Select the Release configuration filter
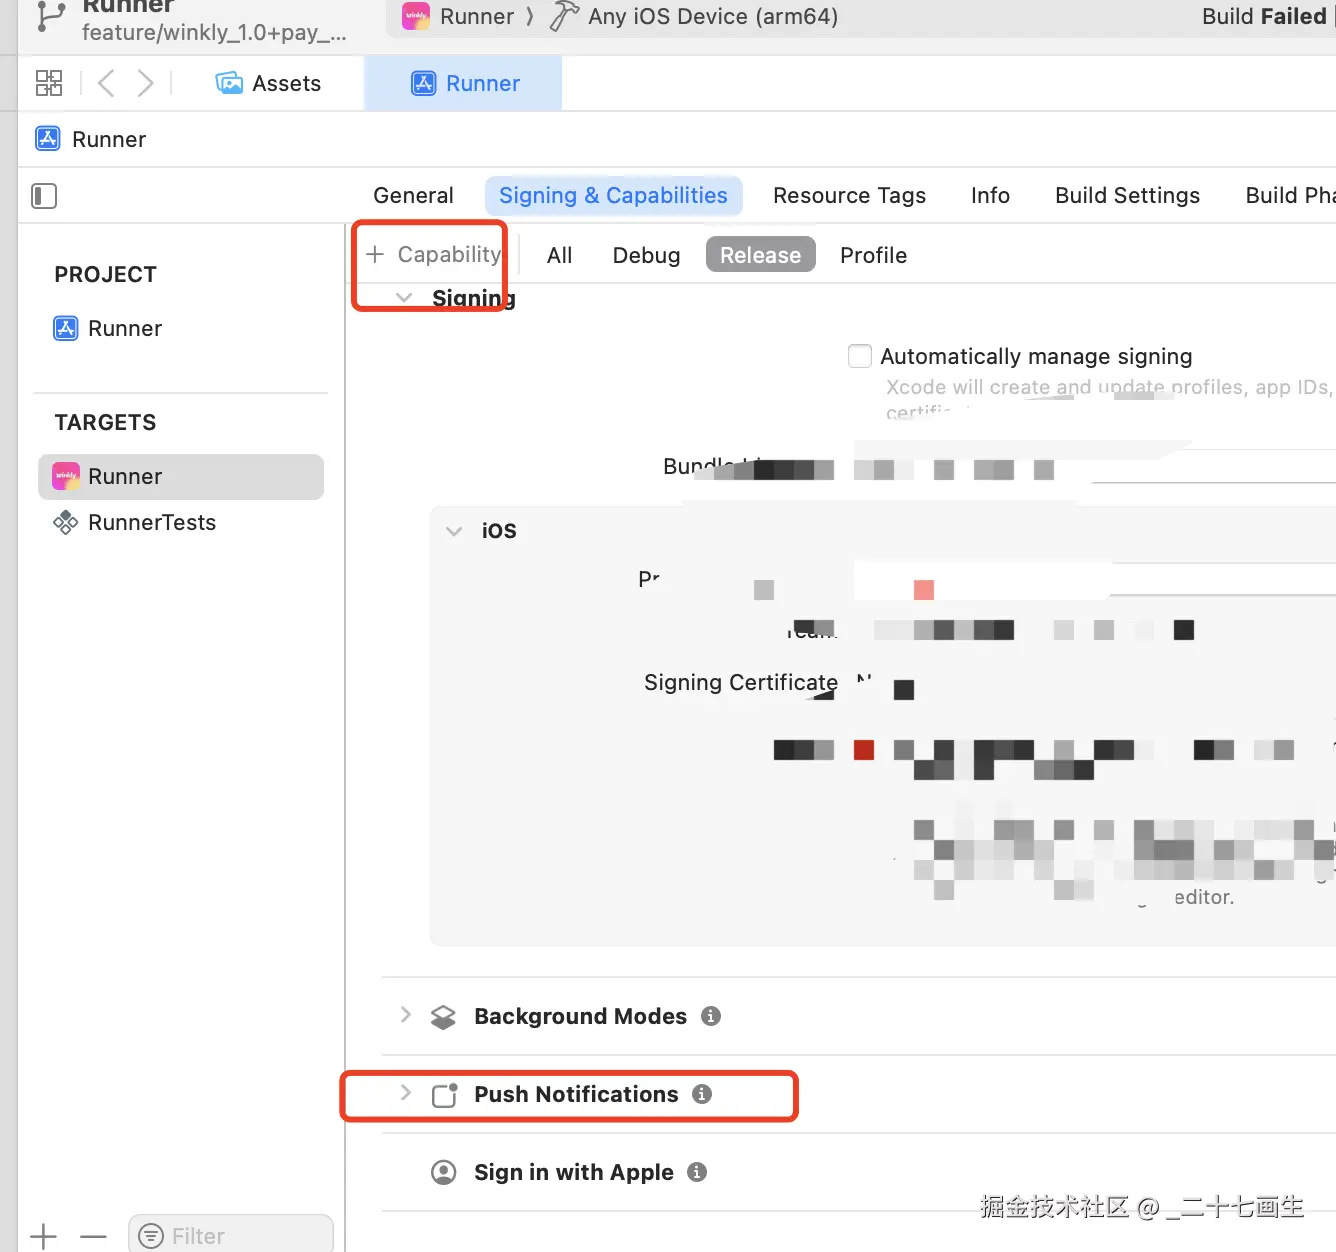The height and width of the screenshot is (1252, 1336). [x=760, y=255]
